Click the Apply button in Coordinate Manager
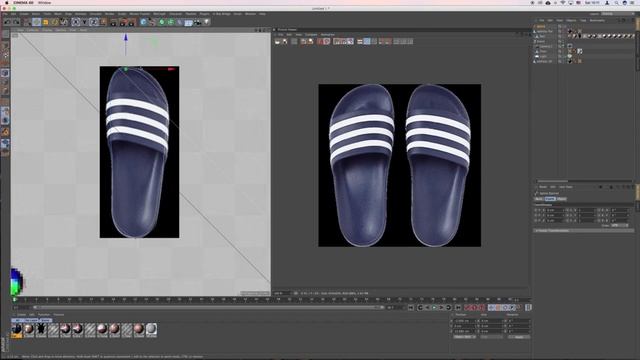The width and height of the screenshot is (640, 360). (x=519, y=337)
